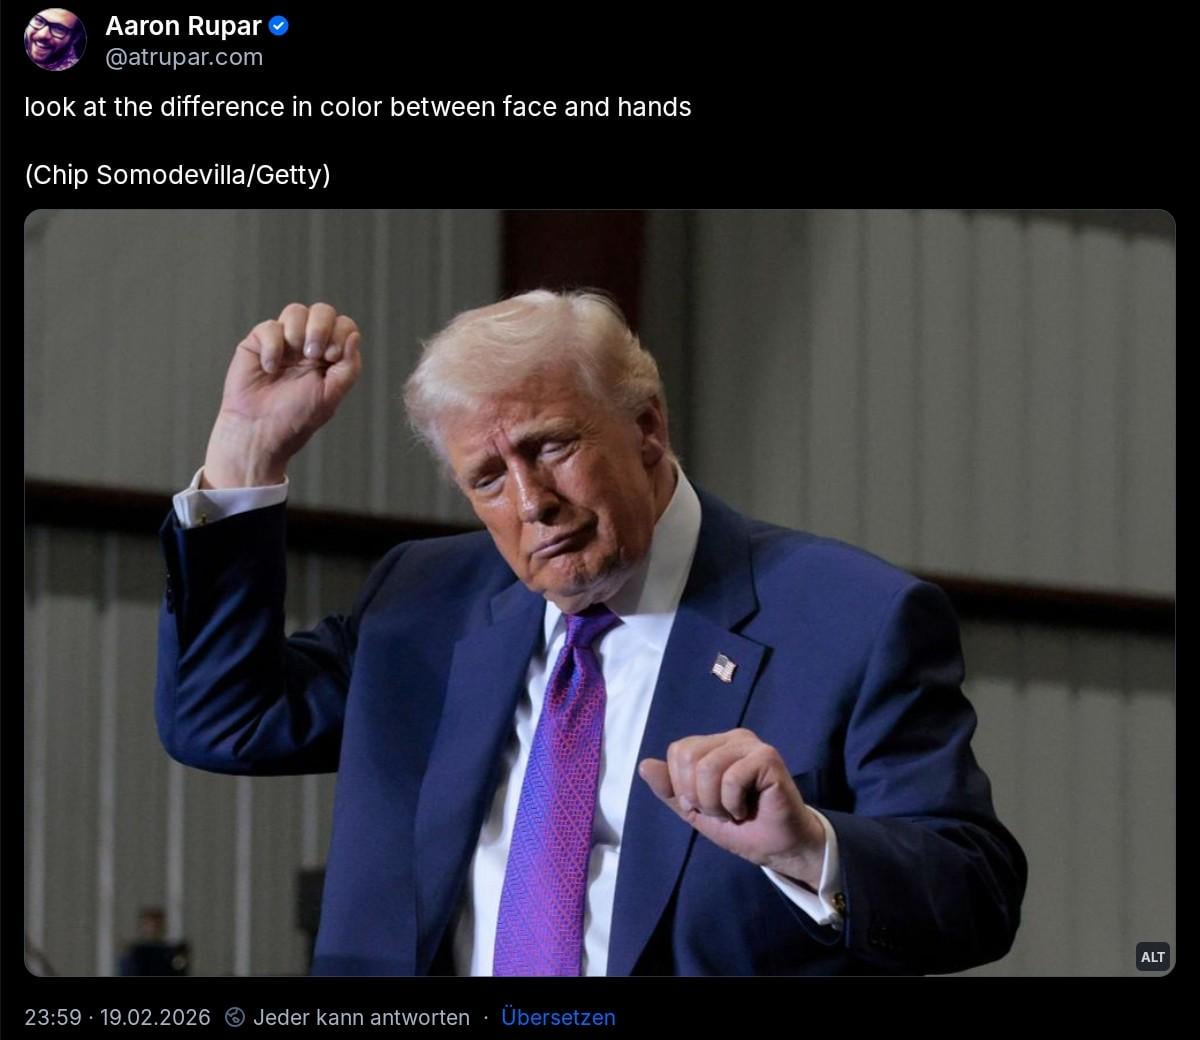Open Aaron Rupar's profile avatar

click(x=55, y=40)
